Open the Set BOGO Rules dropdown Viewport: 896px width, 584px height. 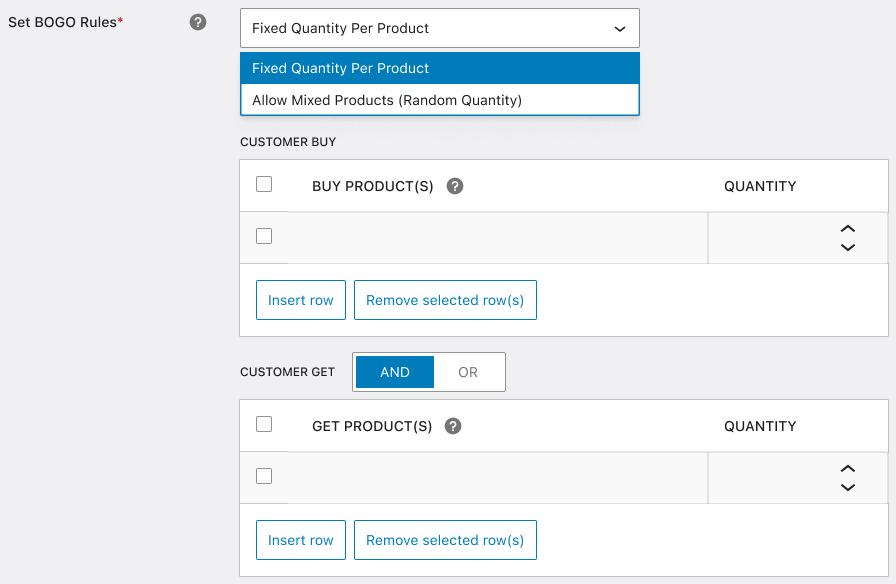coord(439,28)
